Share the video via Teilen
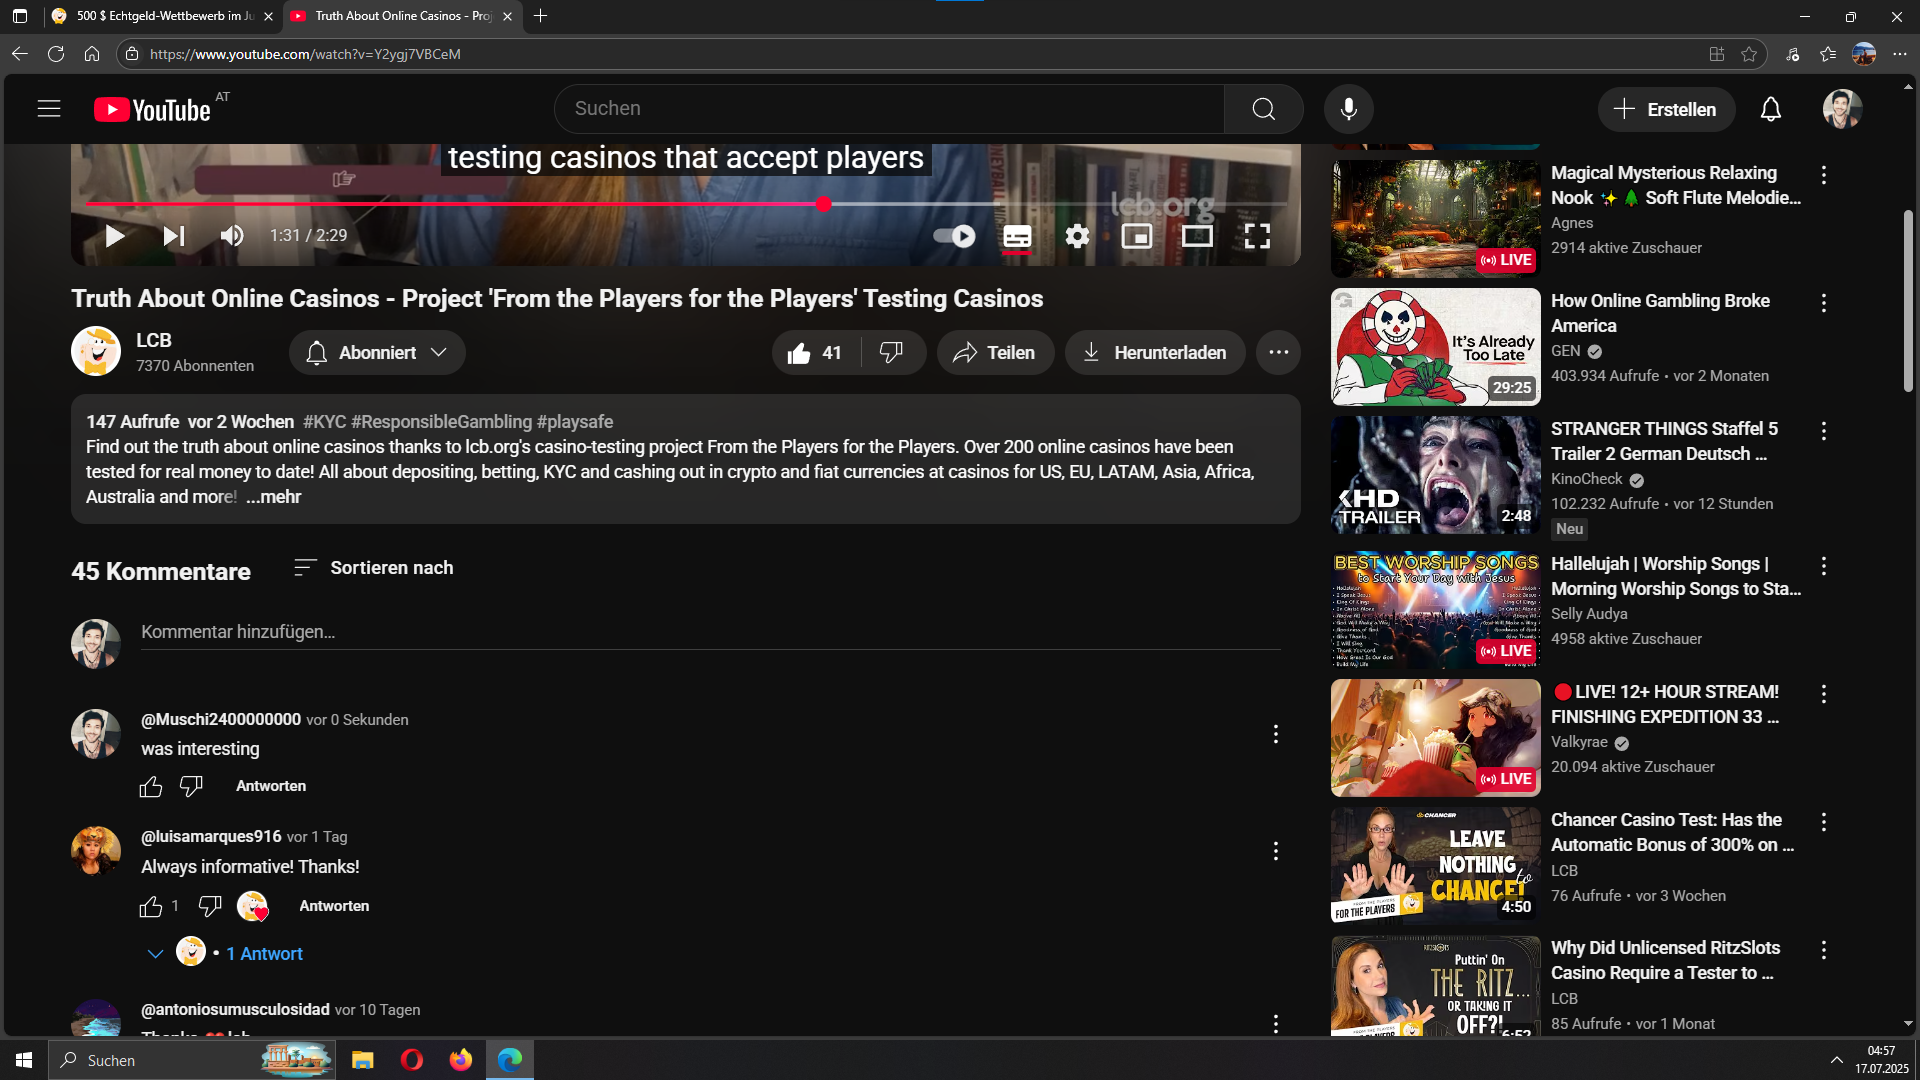 click(x=994, y=353)
